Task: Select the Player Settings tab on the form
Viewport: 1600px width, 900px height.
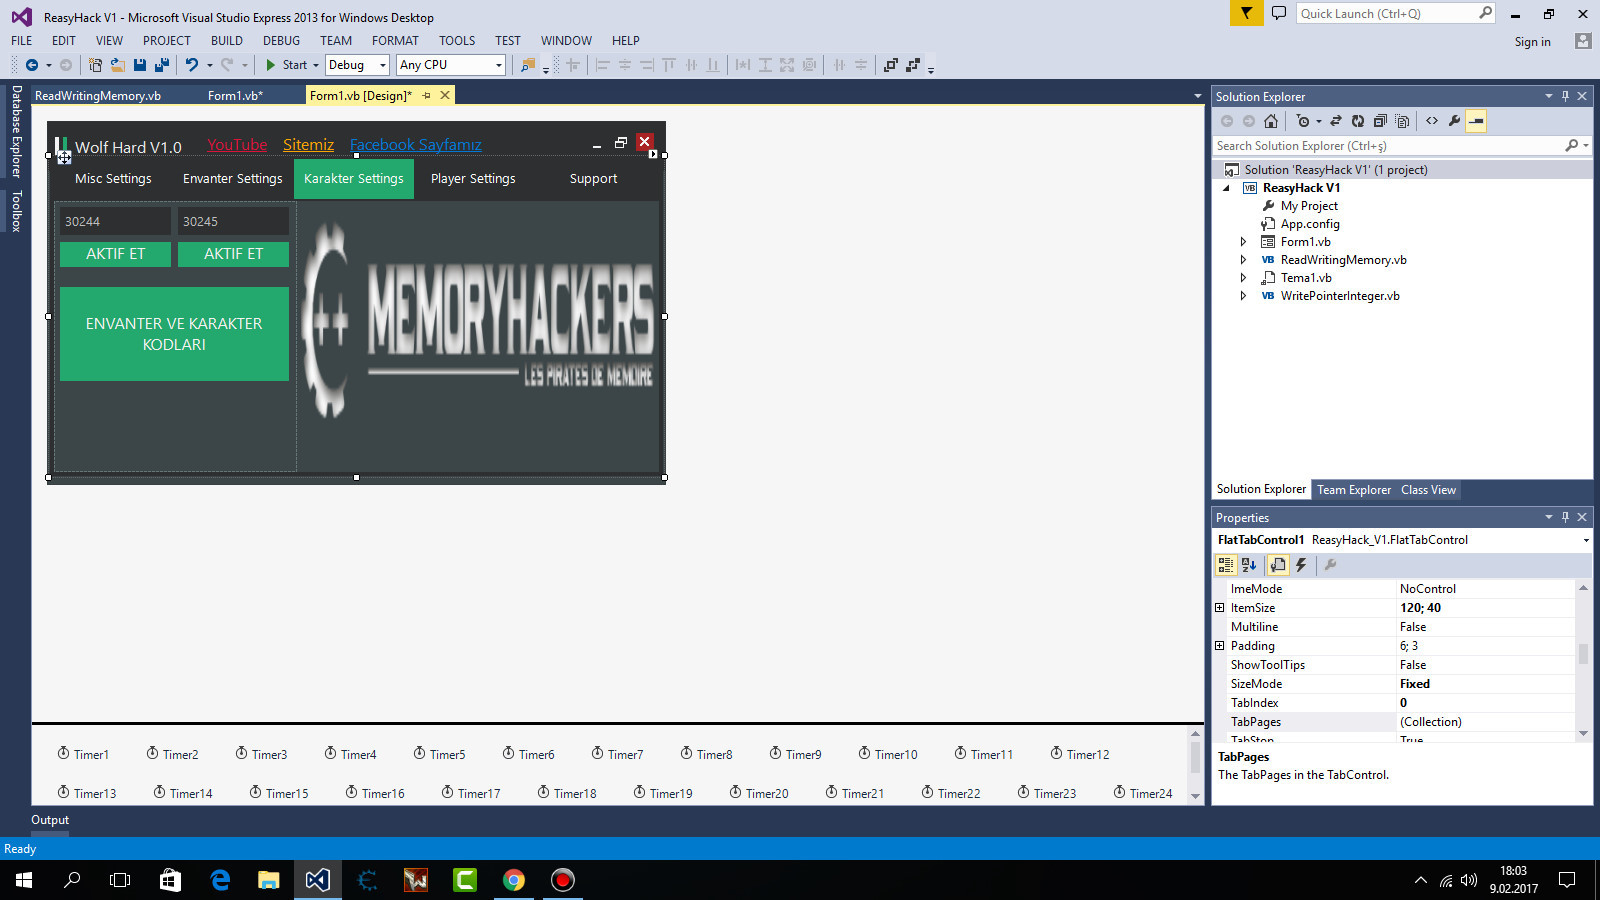Action: [473, 179]
